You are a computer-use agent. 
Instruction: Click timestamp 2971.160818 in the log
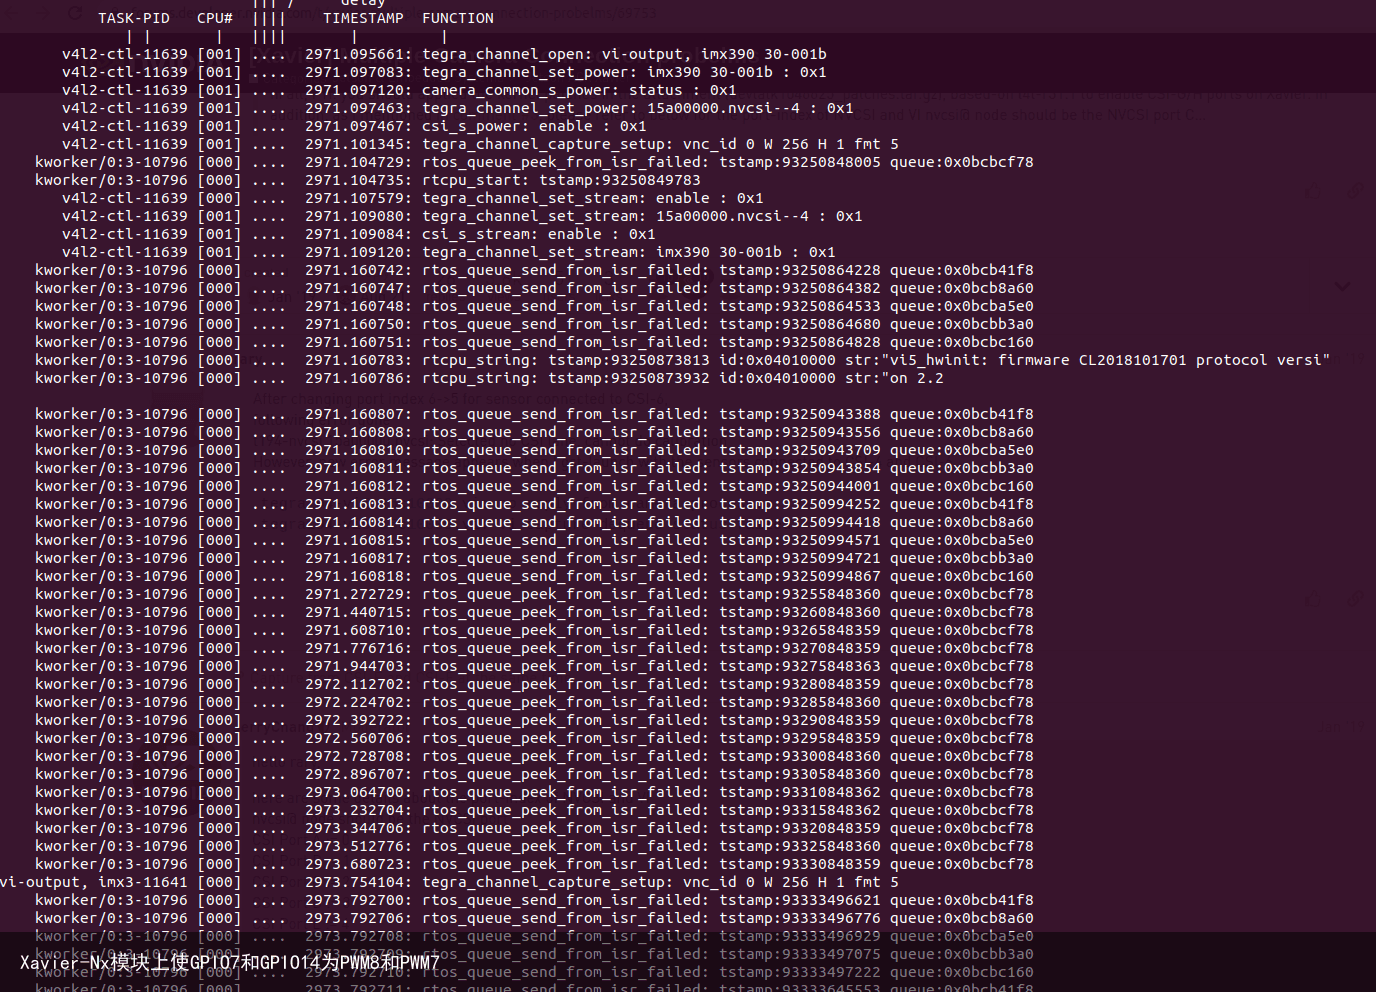click(354, 576)
